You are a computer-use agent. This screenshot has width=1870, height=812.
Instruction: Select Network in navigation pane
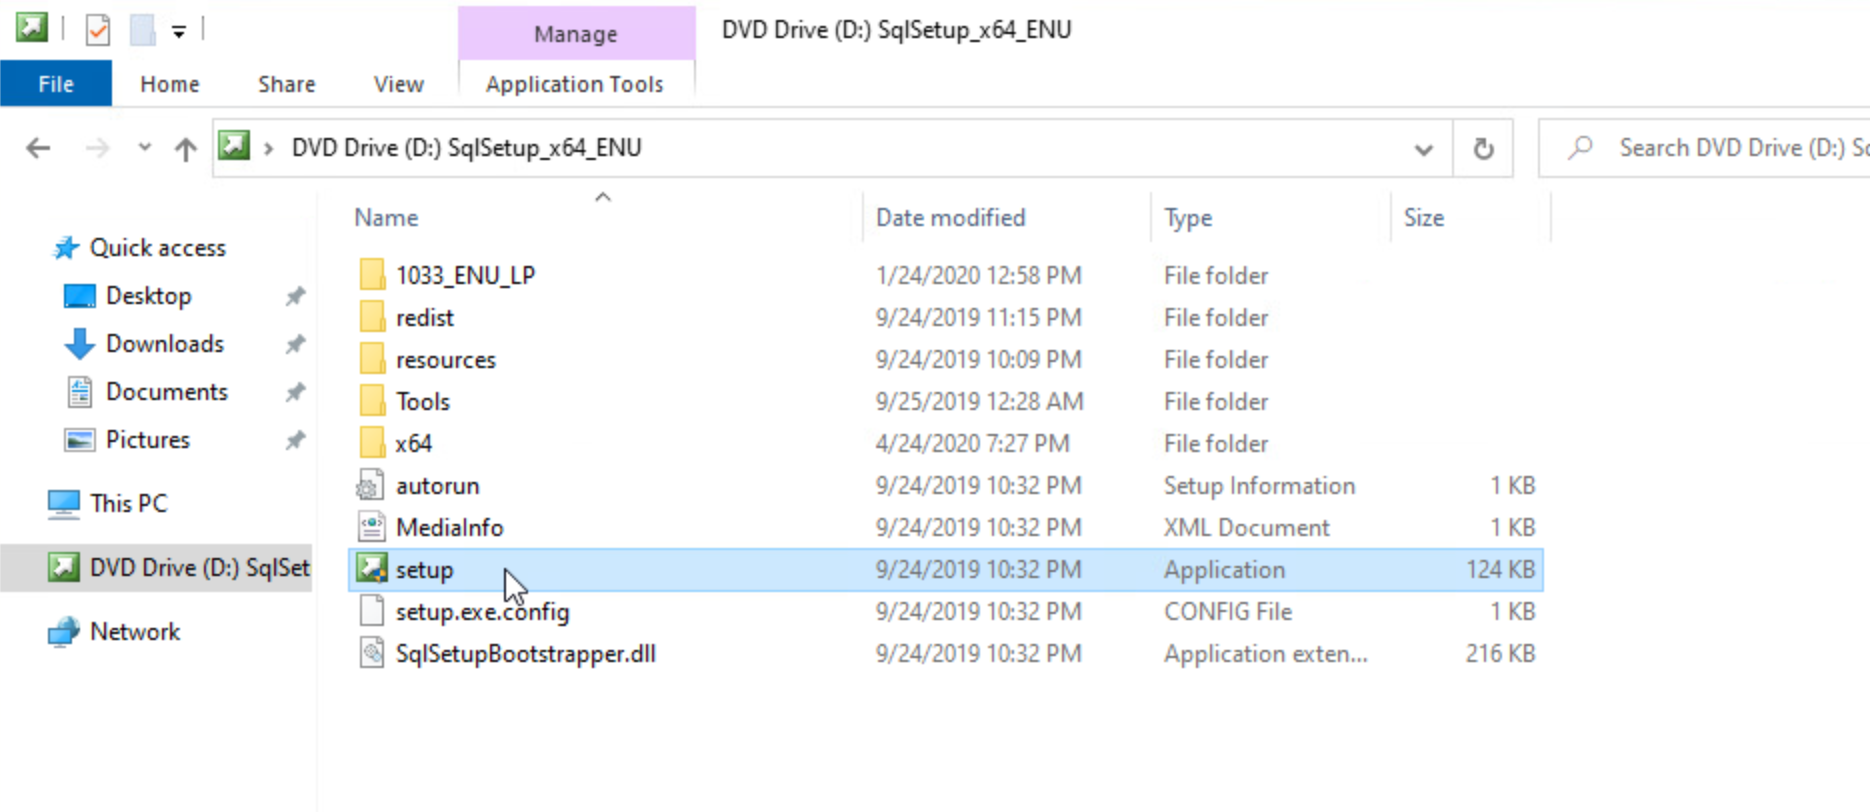(135, 631)
